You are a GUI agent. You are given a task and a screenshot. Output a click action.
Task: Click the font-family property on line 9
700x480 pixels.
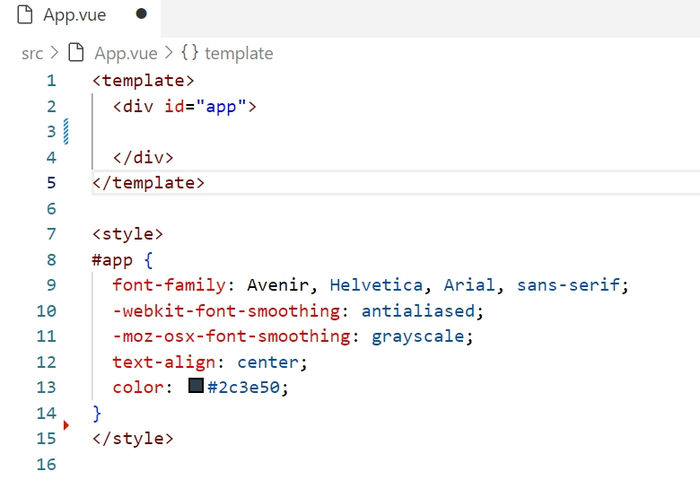(169, 285)
